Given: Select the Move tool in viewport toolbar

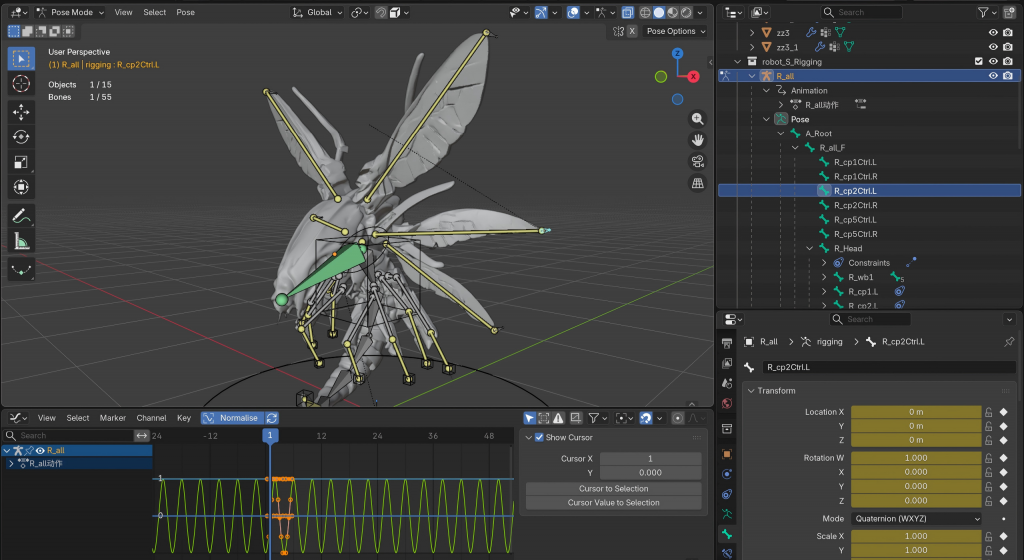Looking at the screenshot, I should pos(21,112).
